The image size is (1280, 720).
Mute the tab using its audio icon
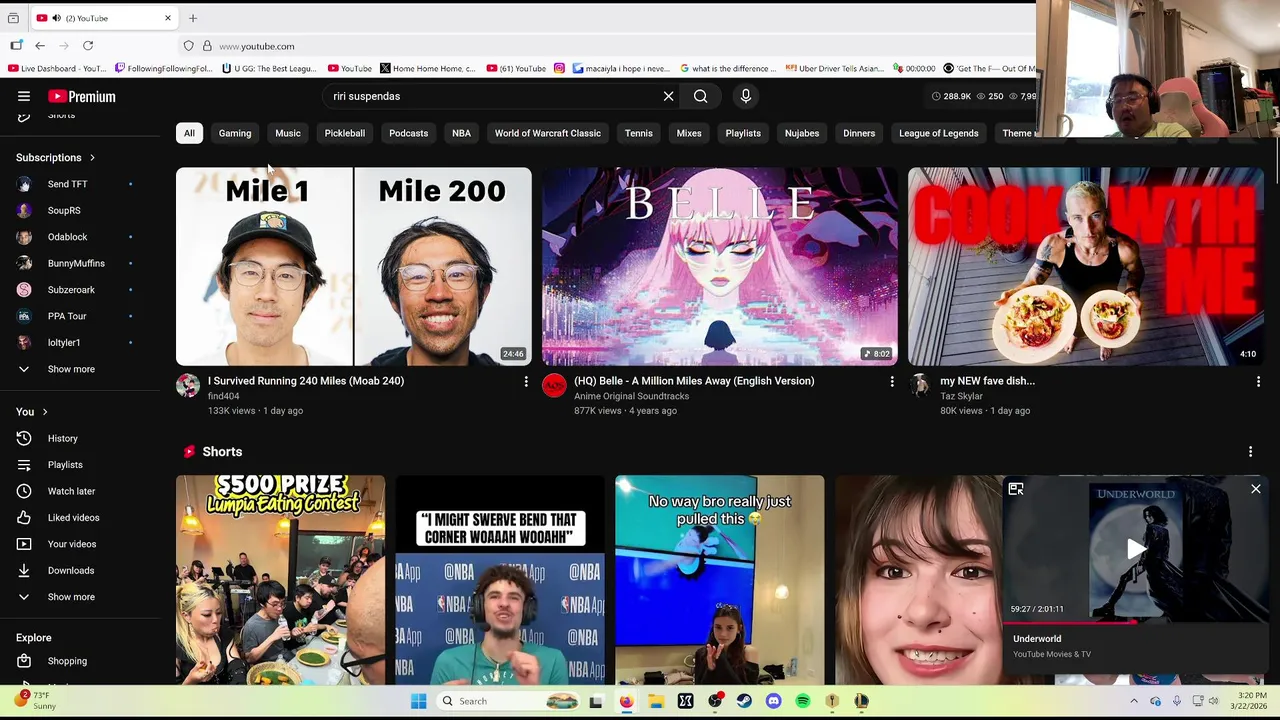[x=55, y=18]
